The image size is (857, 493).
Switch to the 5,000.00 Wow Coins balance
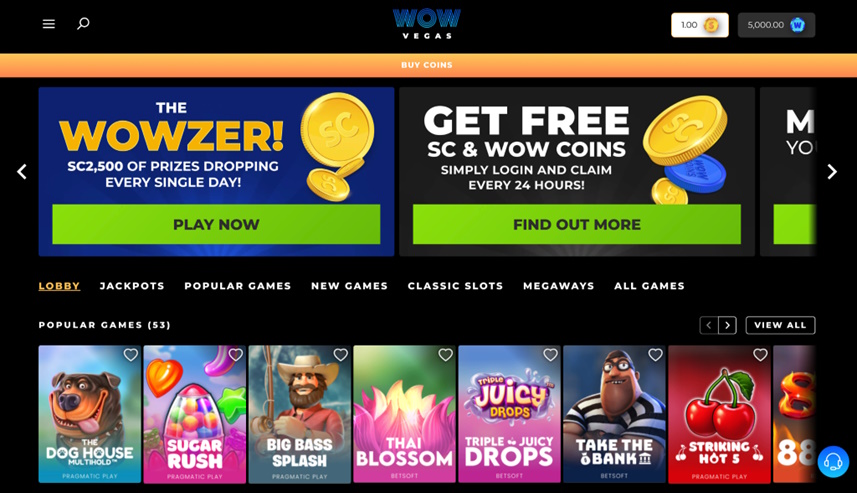(776, 25)
